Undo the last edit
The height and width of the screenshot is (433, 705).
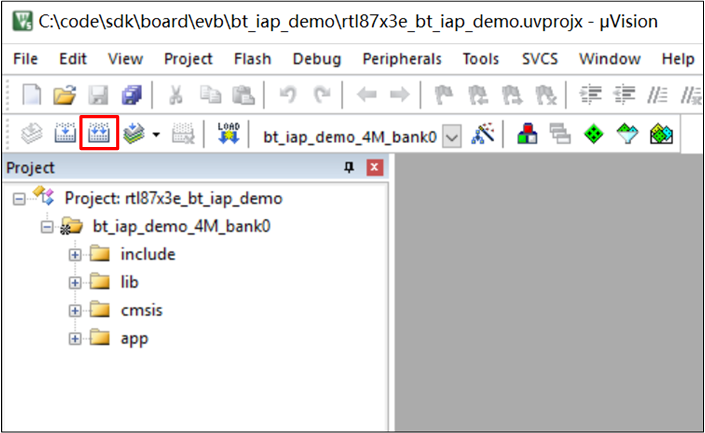point(288,95)
